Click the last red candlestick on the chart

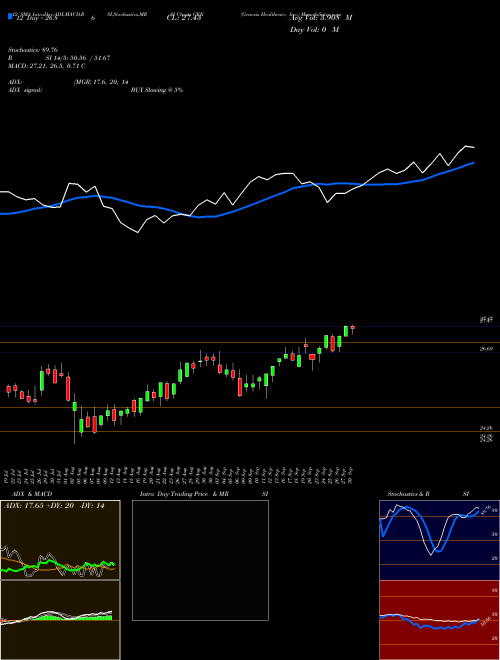click(x=353, y=329)
